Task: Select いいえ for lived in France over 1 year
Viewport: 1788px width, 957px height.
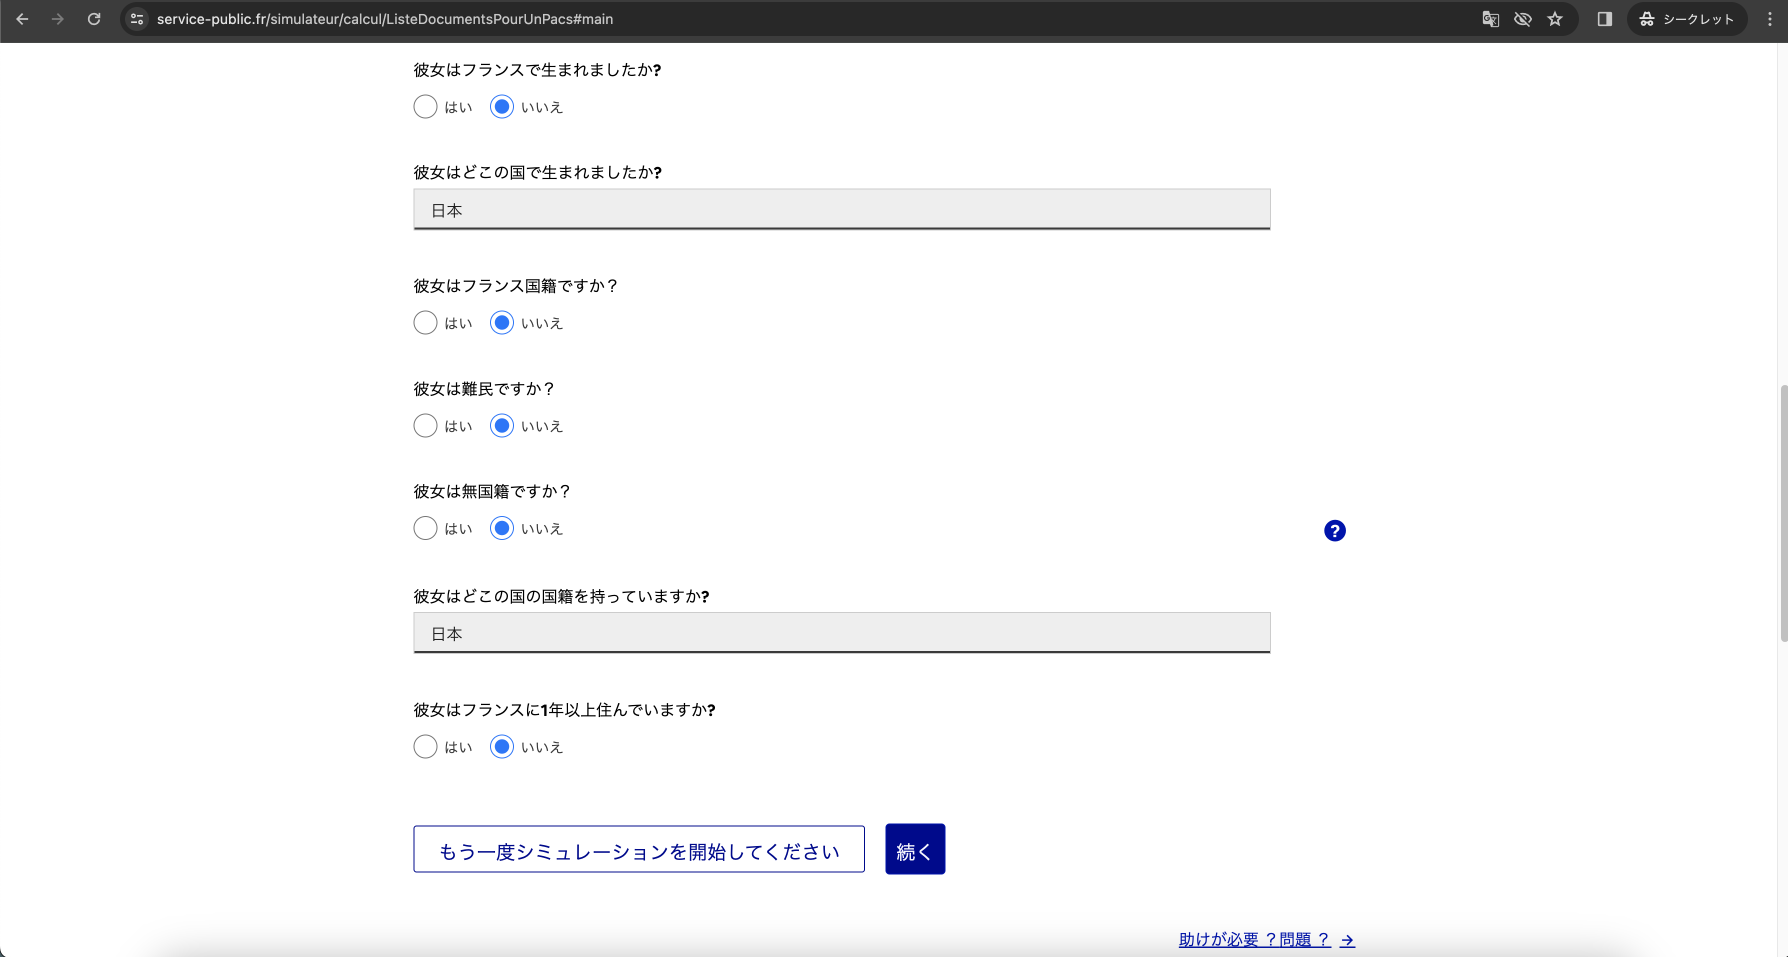Action: pos(502,747)
